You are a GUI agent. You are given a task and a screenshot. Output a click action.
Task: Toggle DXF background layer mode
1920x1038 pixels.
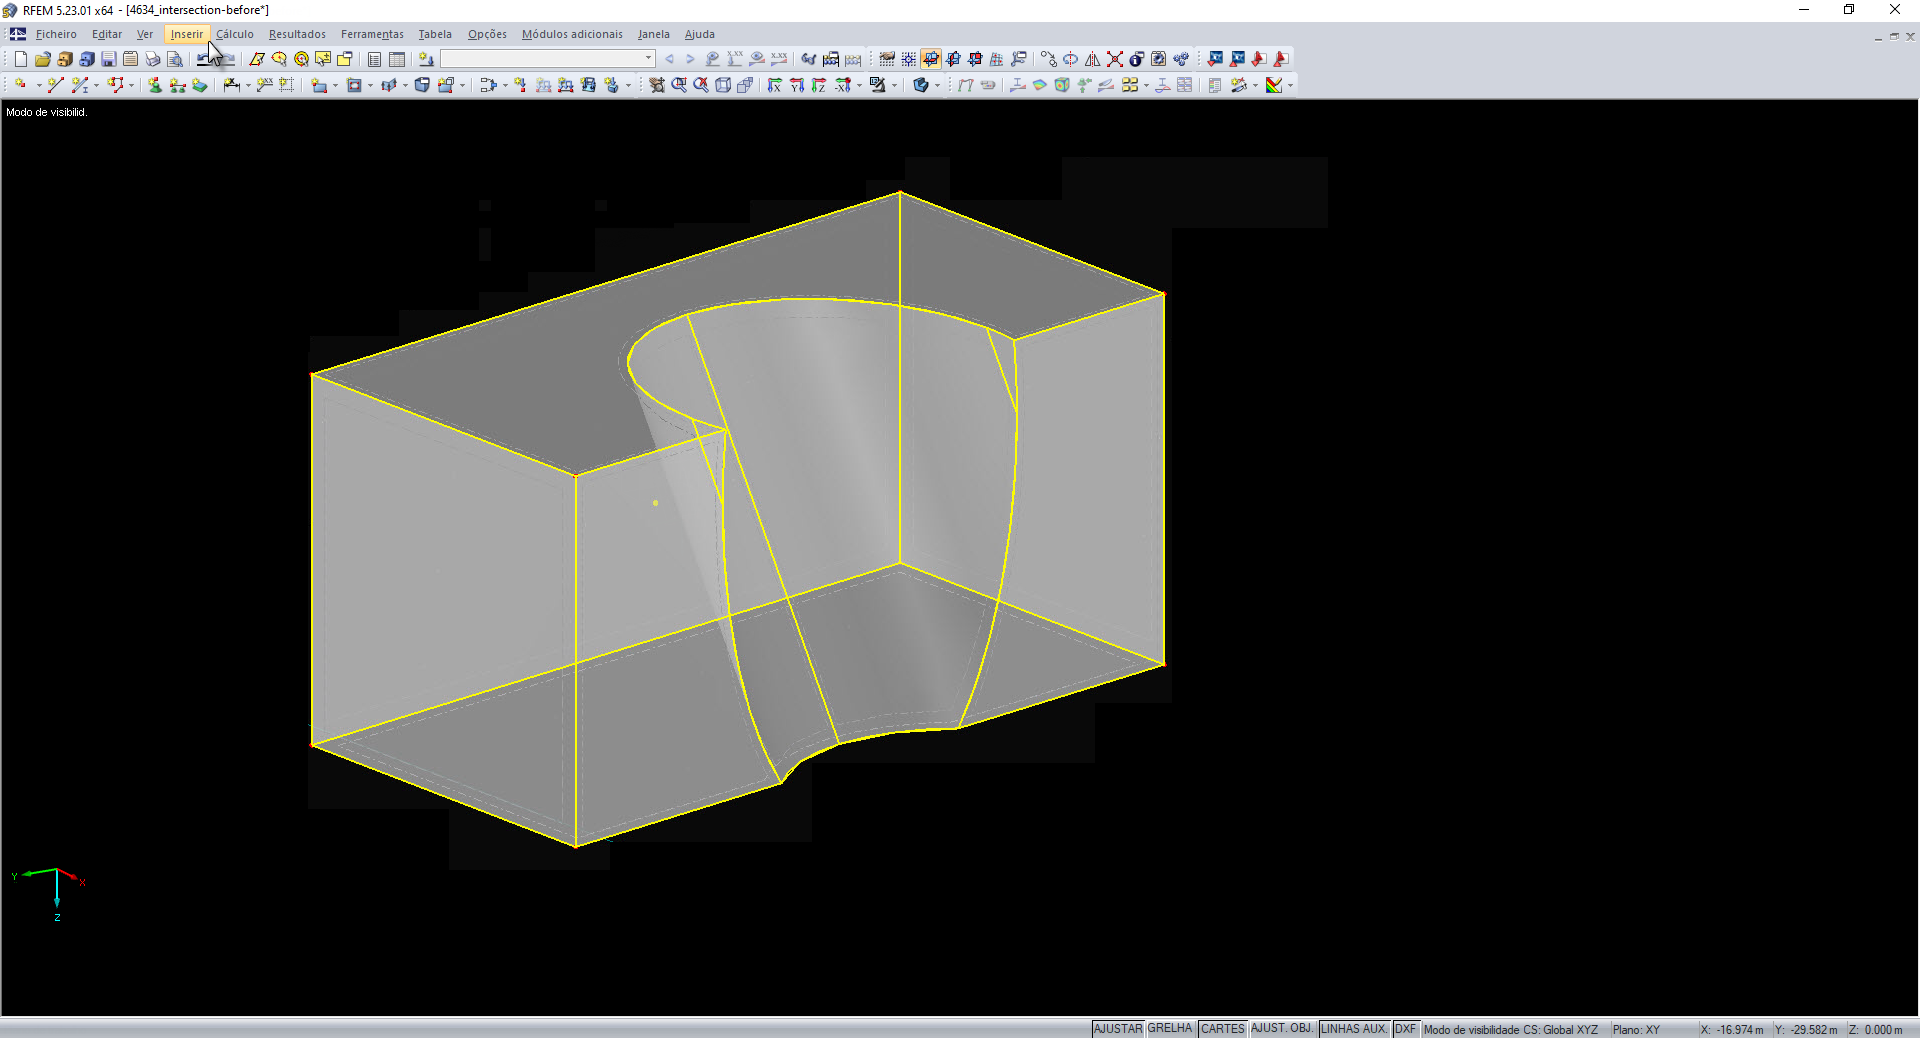pos(1405,1029)
